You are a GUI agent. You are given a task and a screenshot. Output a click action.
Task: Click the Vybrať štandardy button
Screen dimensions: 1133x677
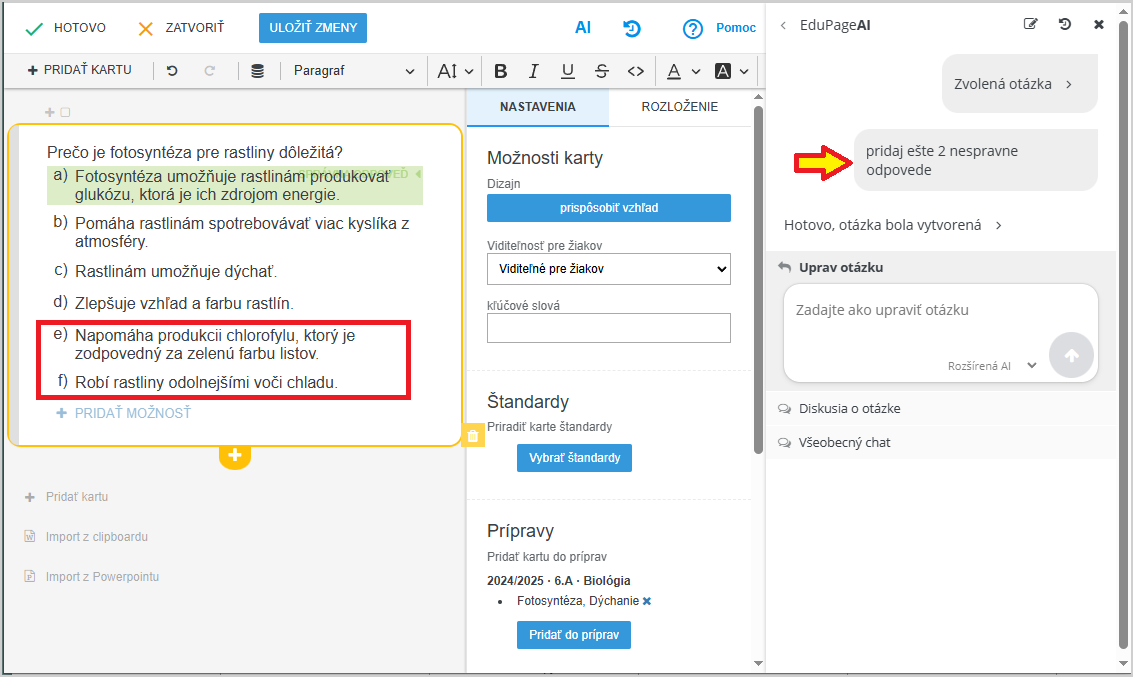pos(574,457)
